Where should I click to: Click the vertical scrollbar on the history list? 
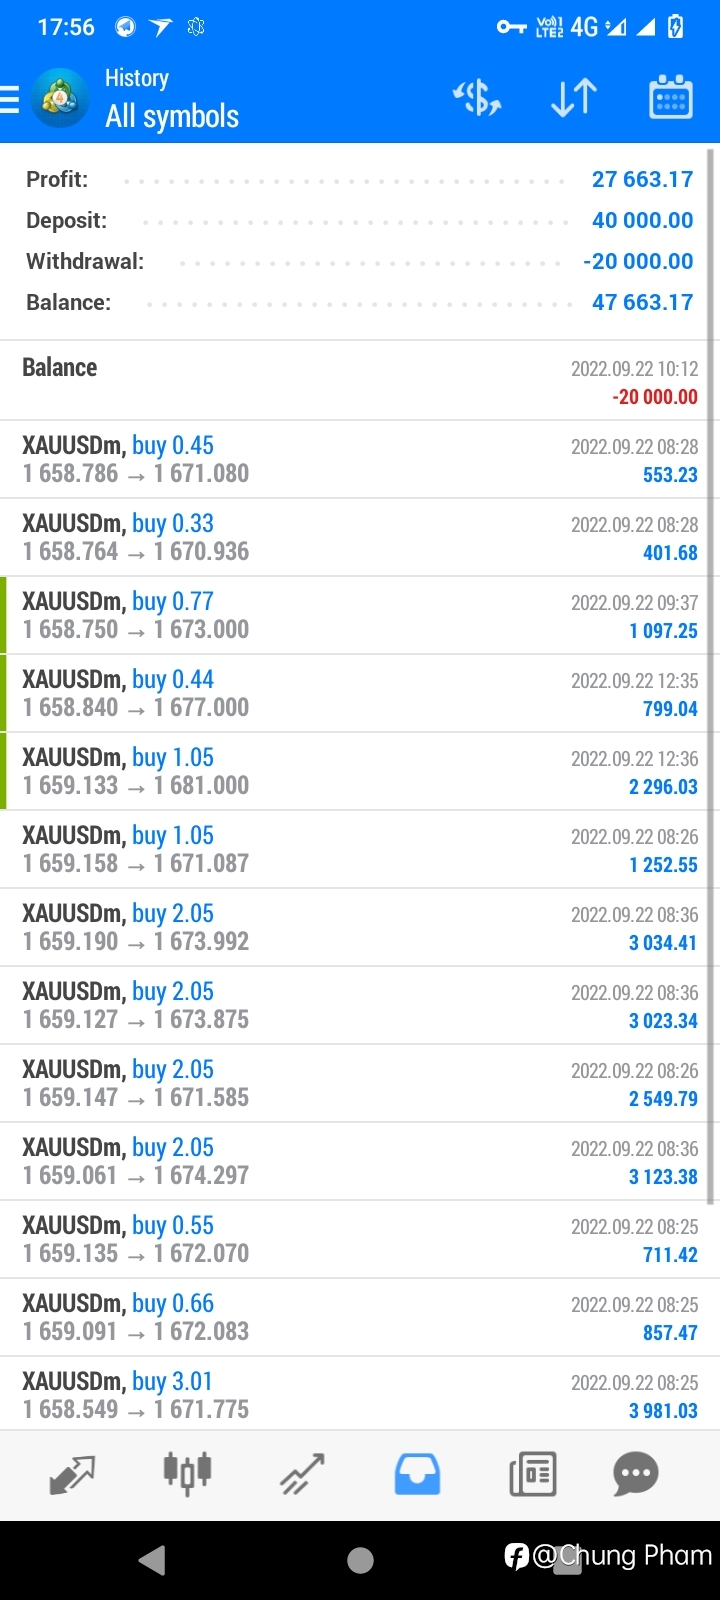[x=712, y=676]
